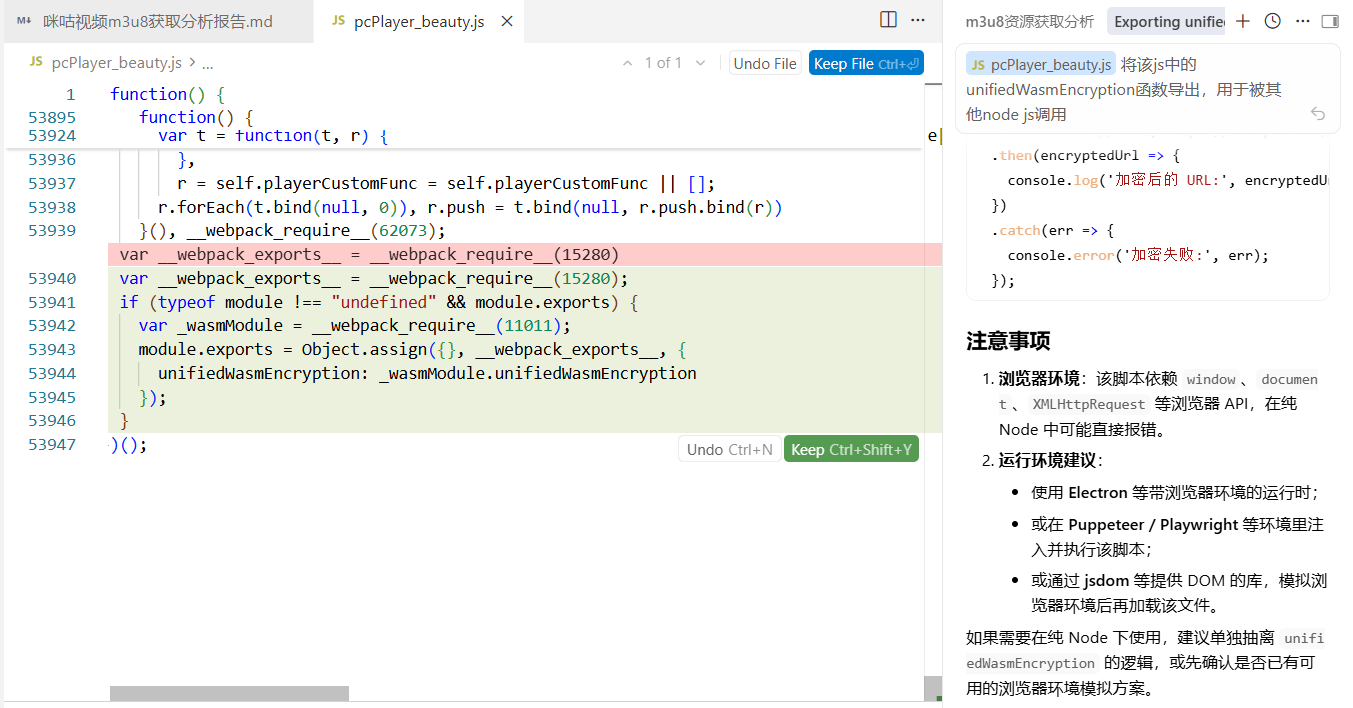Image resolution: width=1353 pixels, height=708 pixels.
Task: Click line number 53895 in the sticky header
Action: (x=52, y=117)
